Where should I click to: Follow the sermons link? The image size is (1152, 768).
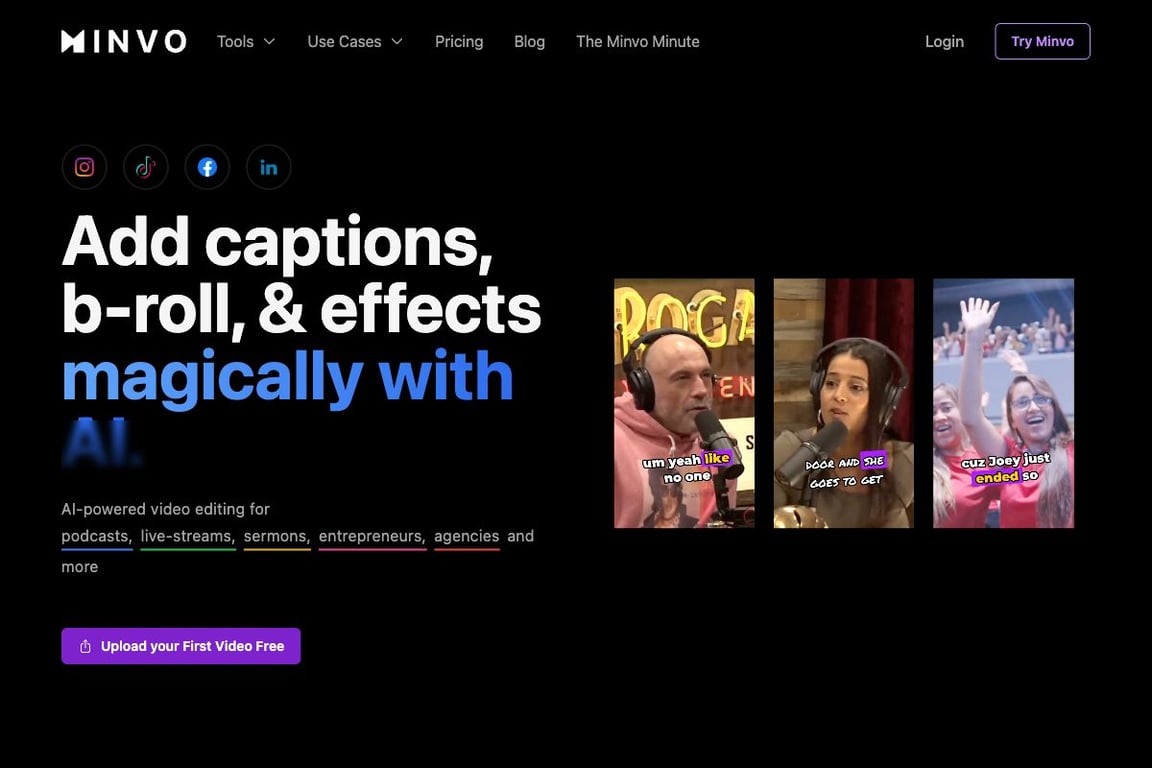coord(277,537)
